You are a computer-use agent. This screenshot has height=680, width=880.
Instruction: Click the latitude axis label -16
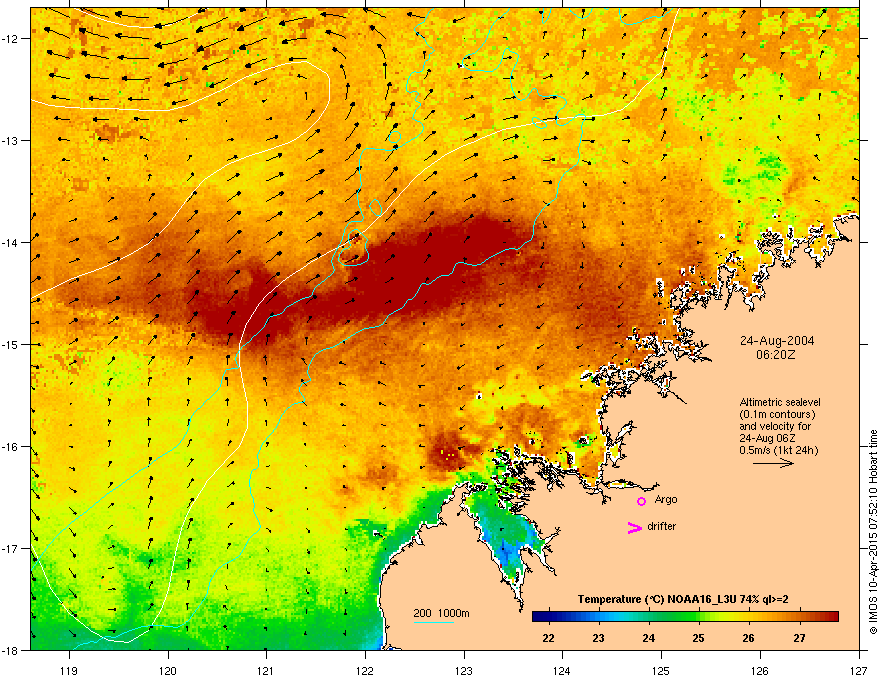[11, 447]
